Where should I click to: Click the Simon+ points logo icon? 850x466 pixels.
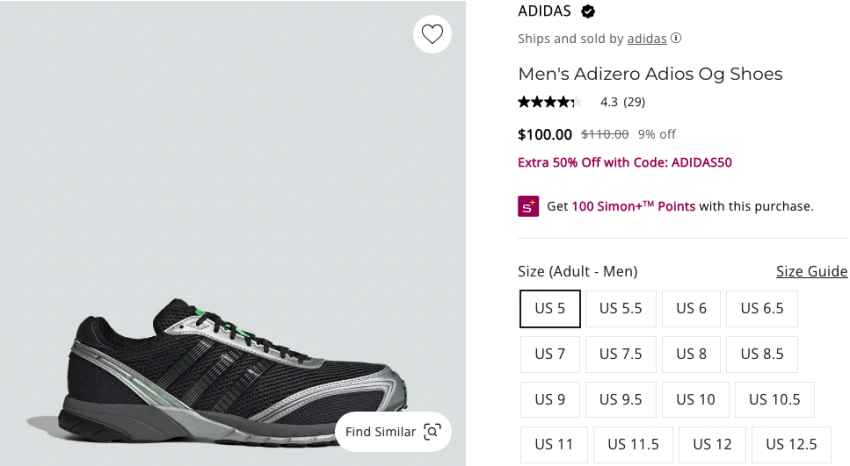(x=528, y=206)
